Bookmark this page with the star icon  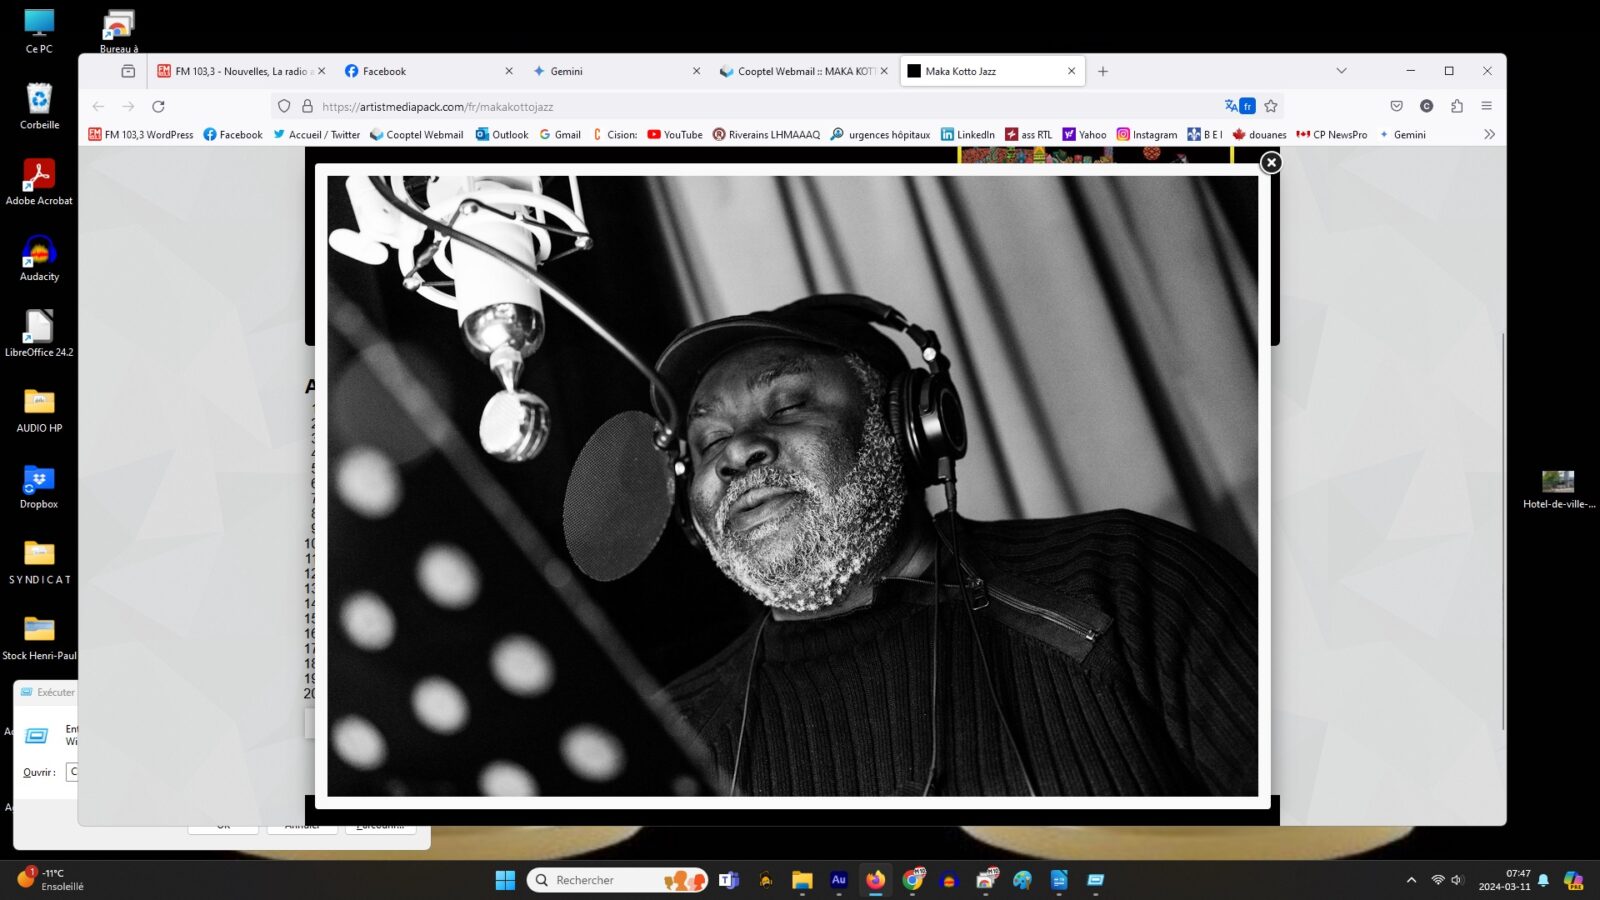1271,106
